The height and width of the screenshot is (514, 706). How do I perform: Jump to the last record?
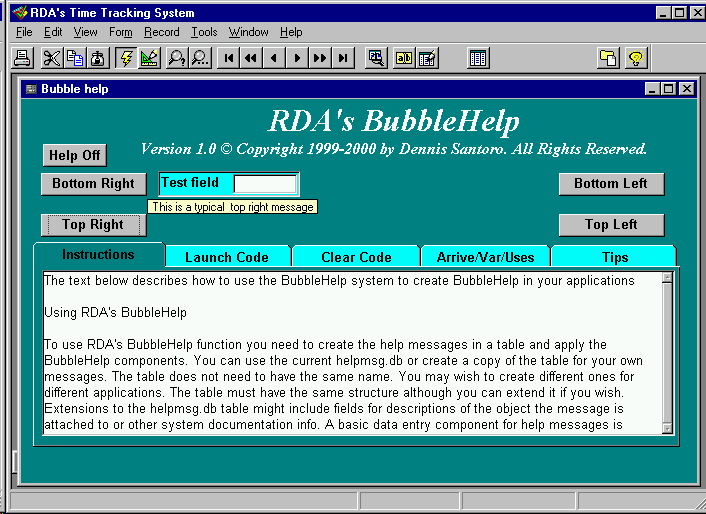click(343, 58)
